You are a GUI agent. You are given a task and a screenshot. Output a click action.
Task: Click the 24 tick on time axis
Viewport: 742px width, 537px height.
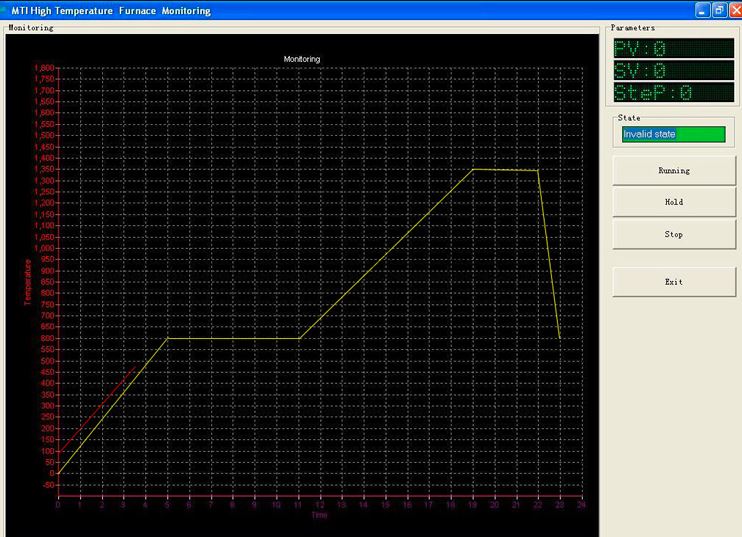click(x=581, y=506)
